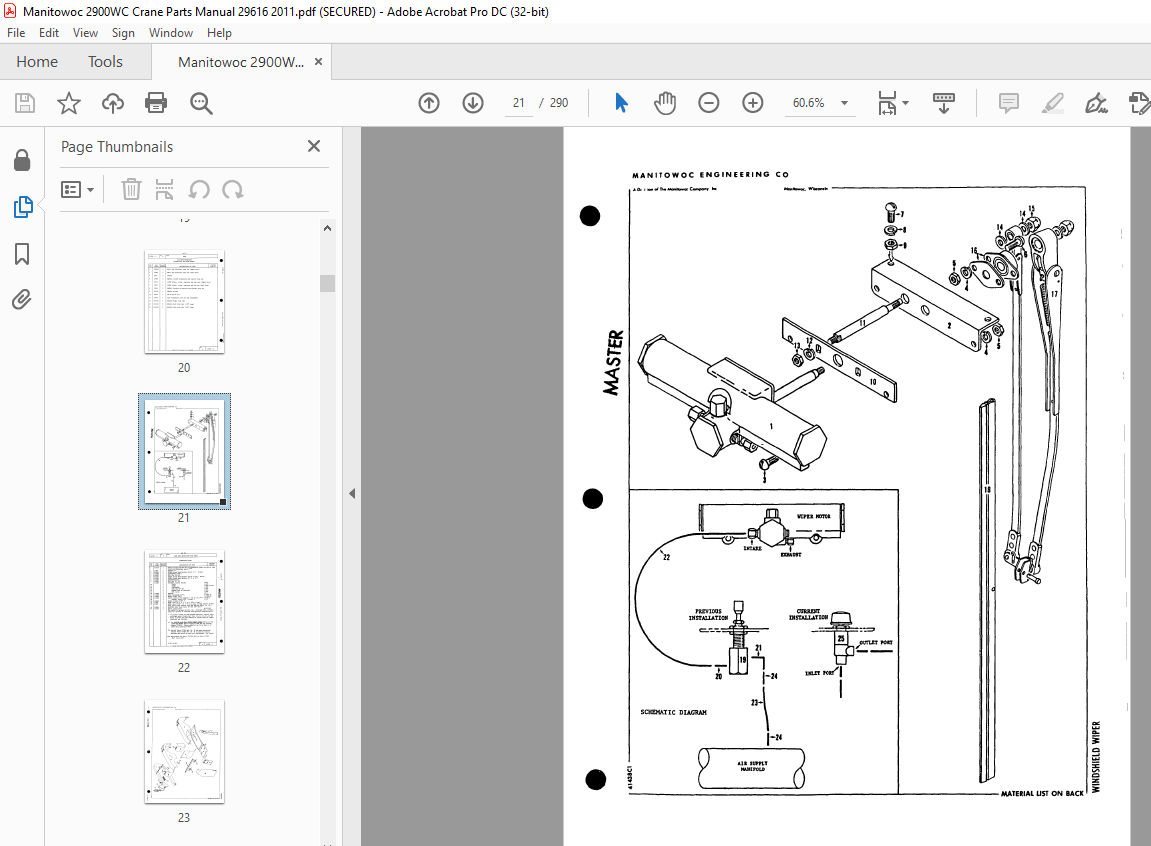Select page 23 thumbnail
Image resolution: width=1151 pixels, height=846 pixels.
coord(184,752)
